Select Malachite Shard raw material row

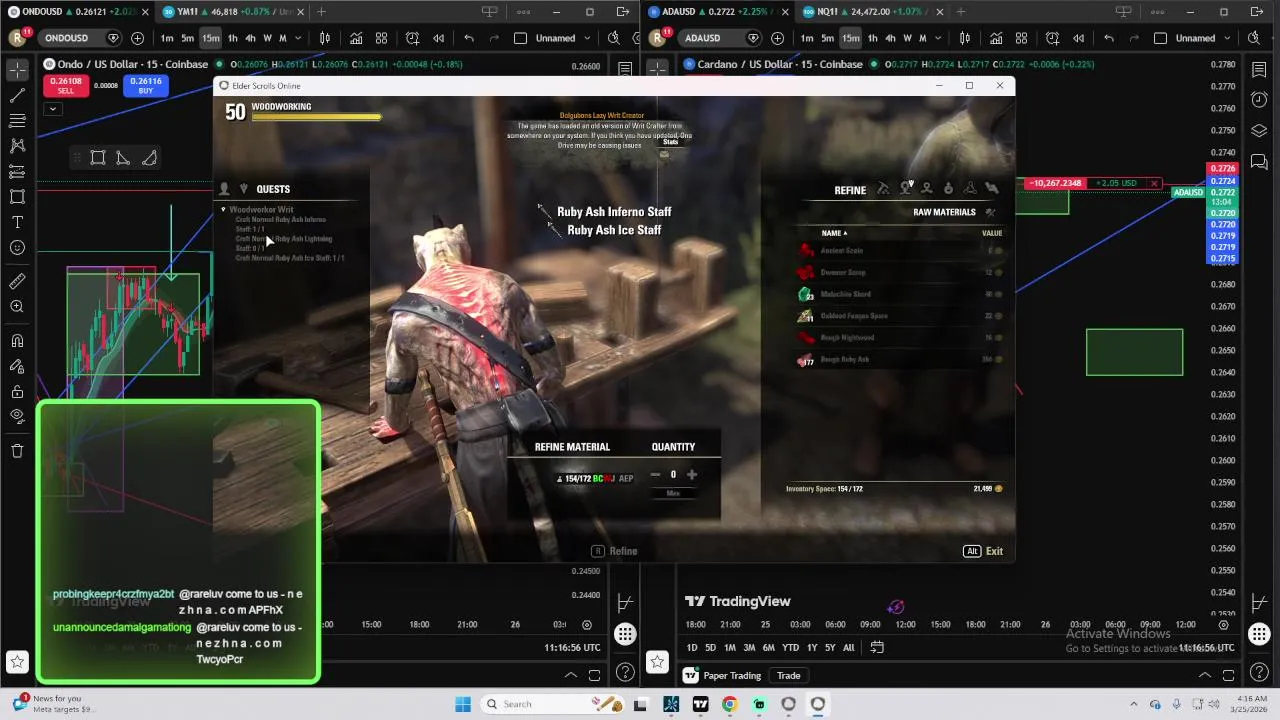(x=900, y=294)
